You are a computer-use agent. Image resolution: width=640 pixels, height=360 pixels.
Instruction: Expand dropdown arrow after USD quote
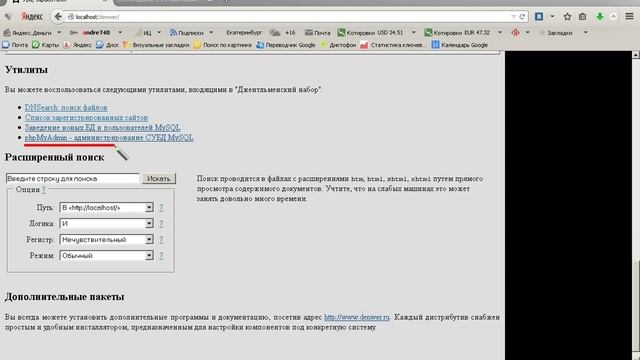[x=413, y=32]
